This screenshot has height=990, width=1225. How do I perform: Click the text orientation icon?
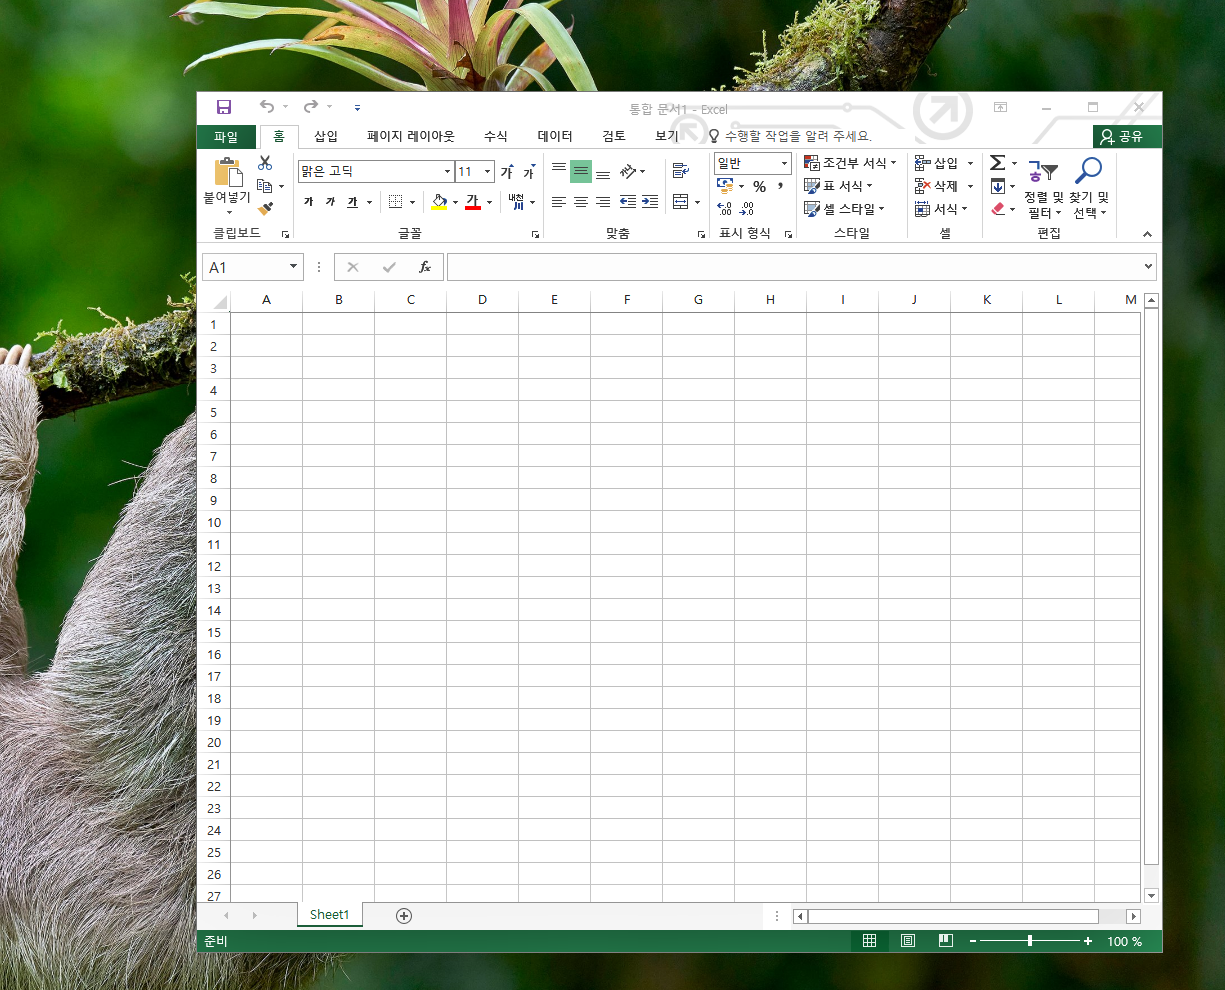(x=628, y=171)
